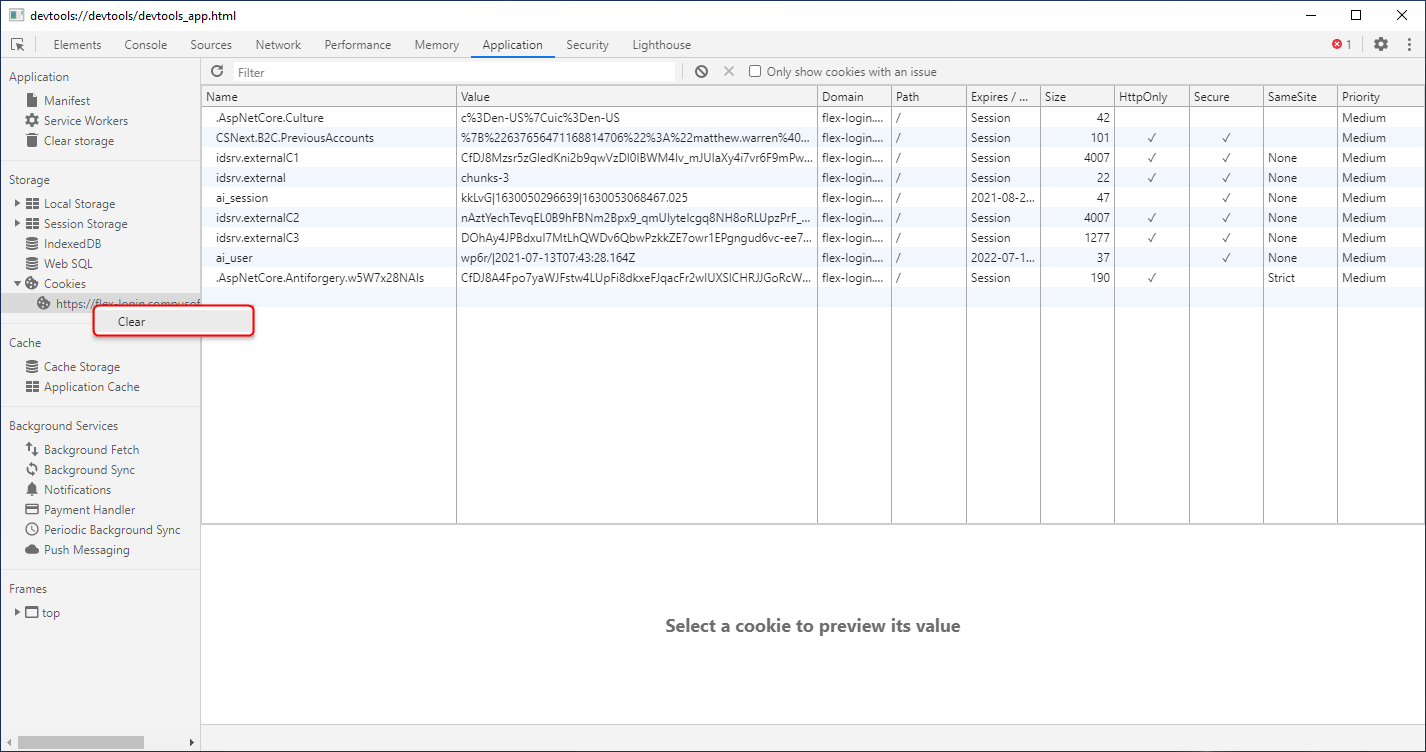Expand the Local Storage tree
This screenshot has height=752, width=1426.
[x=17, y=204]
